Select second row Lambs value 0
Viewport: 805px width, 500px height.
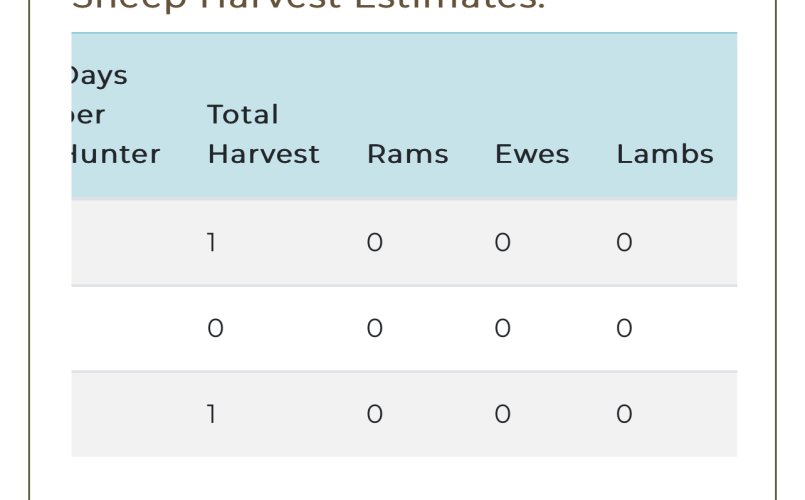click(624, 328)
